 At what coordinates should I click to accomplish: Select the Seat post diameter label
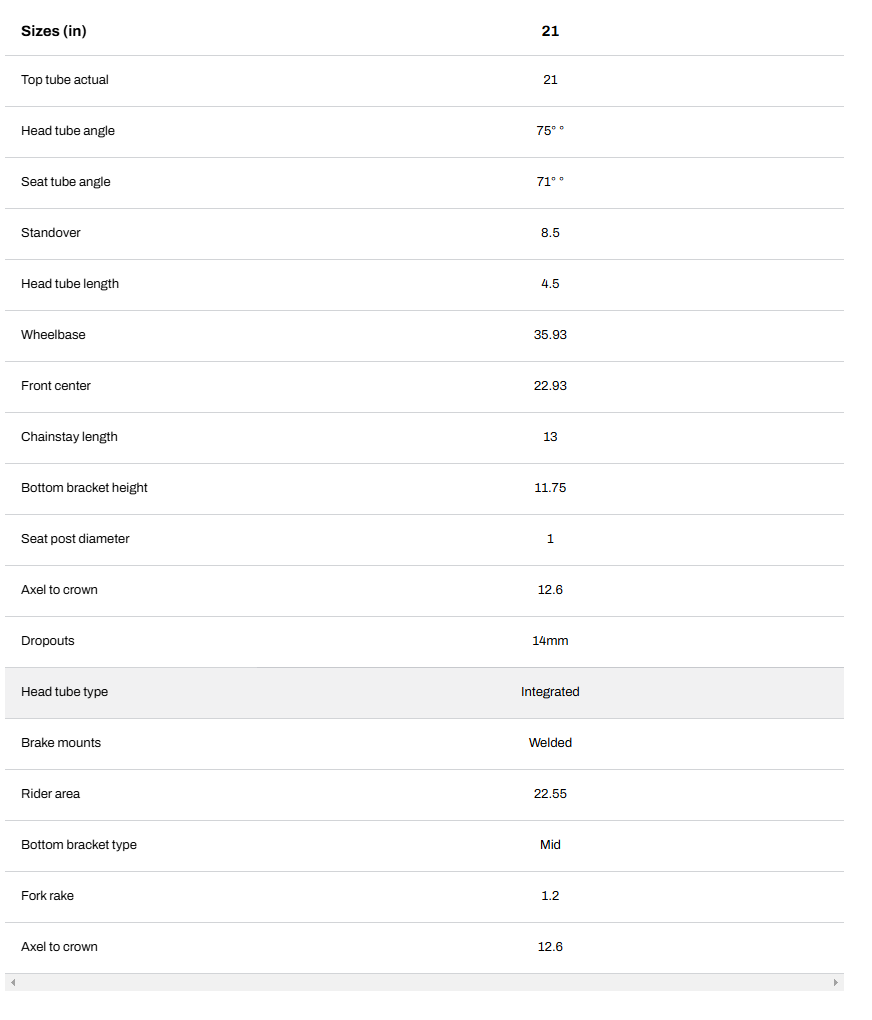[75, 539]
